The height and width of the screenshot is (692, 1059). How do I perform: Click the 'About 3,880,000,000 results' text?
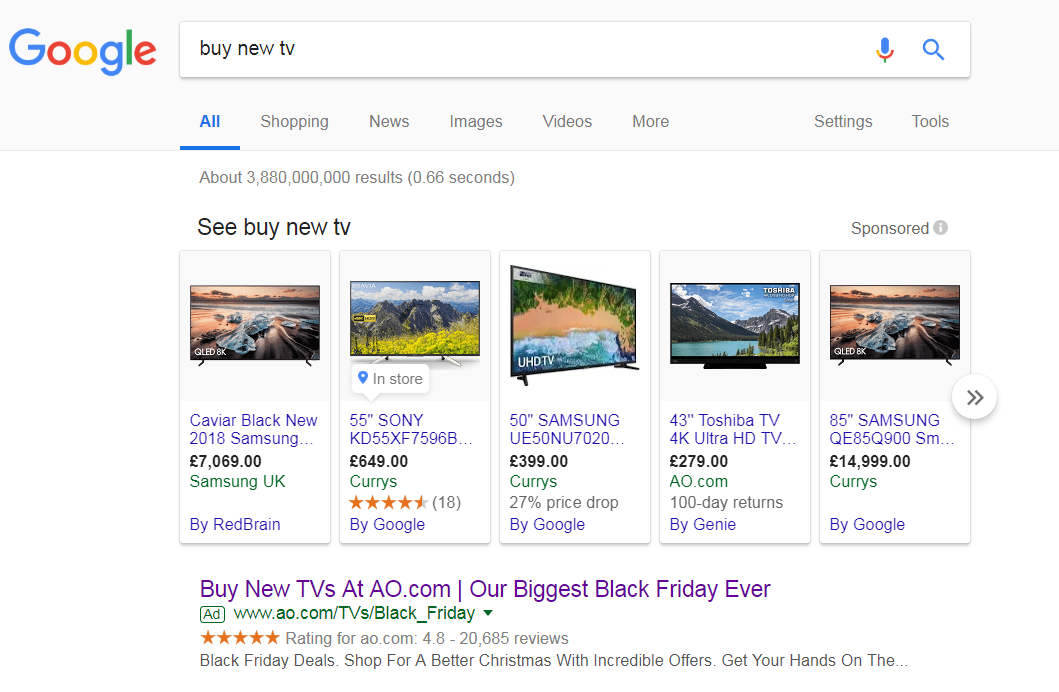coord(357,178)
